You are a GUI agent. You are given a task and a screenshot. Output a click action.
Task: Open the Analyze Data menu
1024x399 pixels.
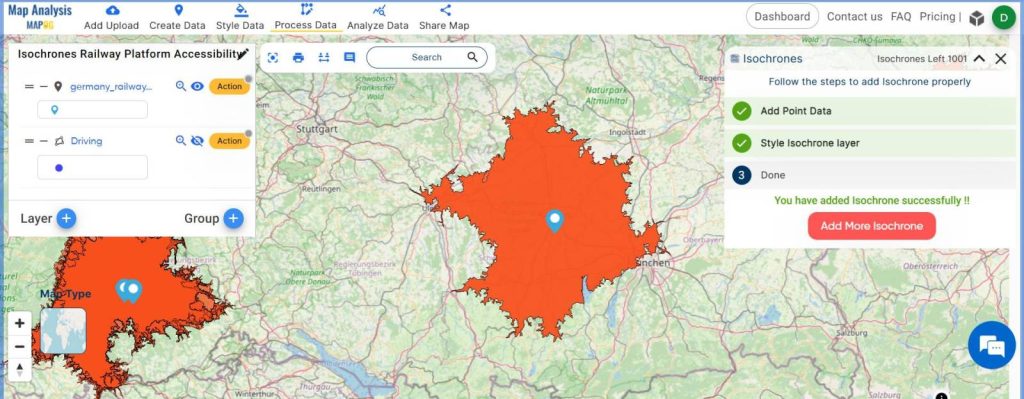[x=378, y=18]
